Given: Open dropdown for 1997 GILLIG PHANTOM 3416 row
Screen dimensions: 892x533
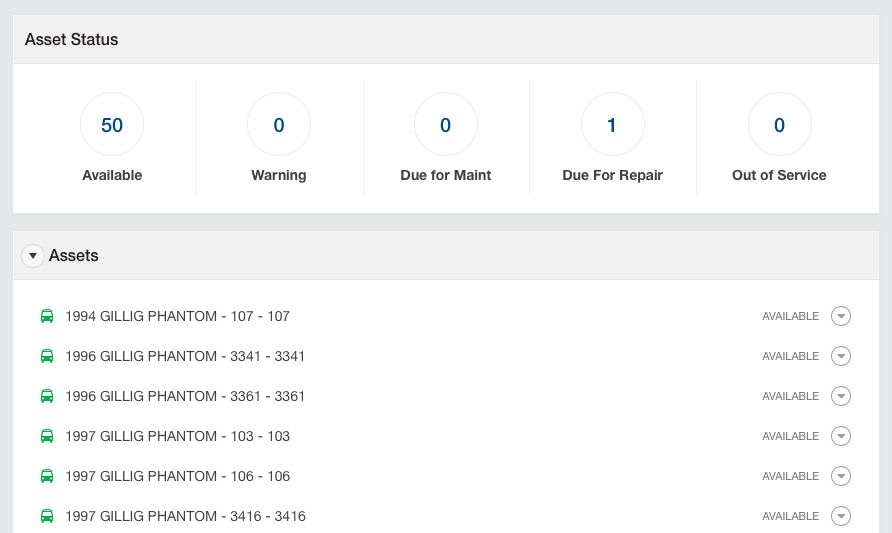Looking at the screenshot, I should point(841,516).
